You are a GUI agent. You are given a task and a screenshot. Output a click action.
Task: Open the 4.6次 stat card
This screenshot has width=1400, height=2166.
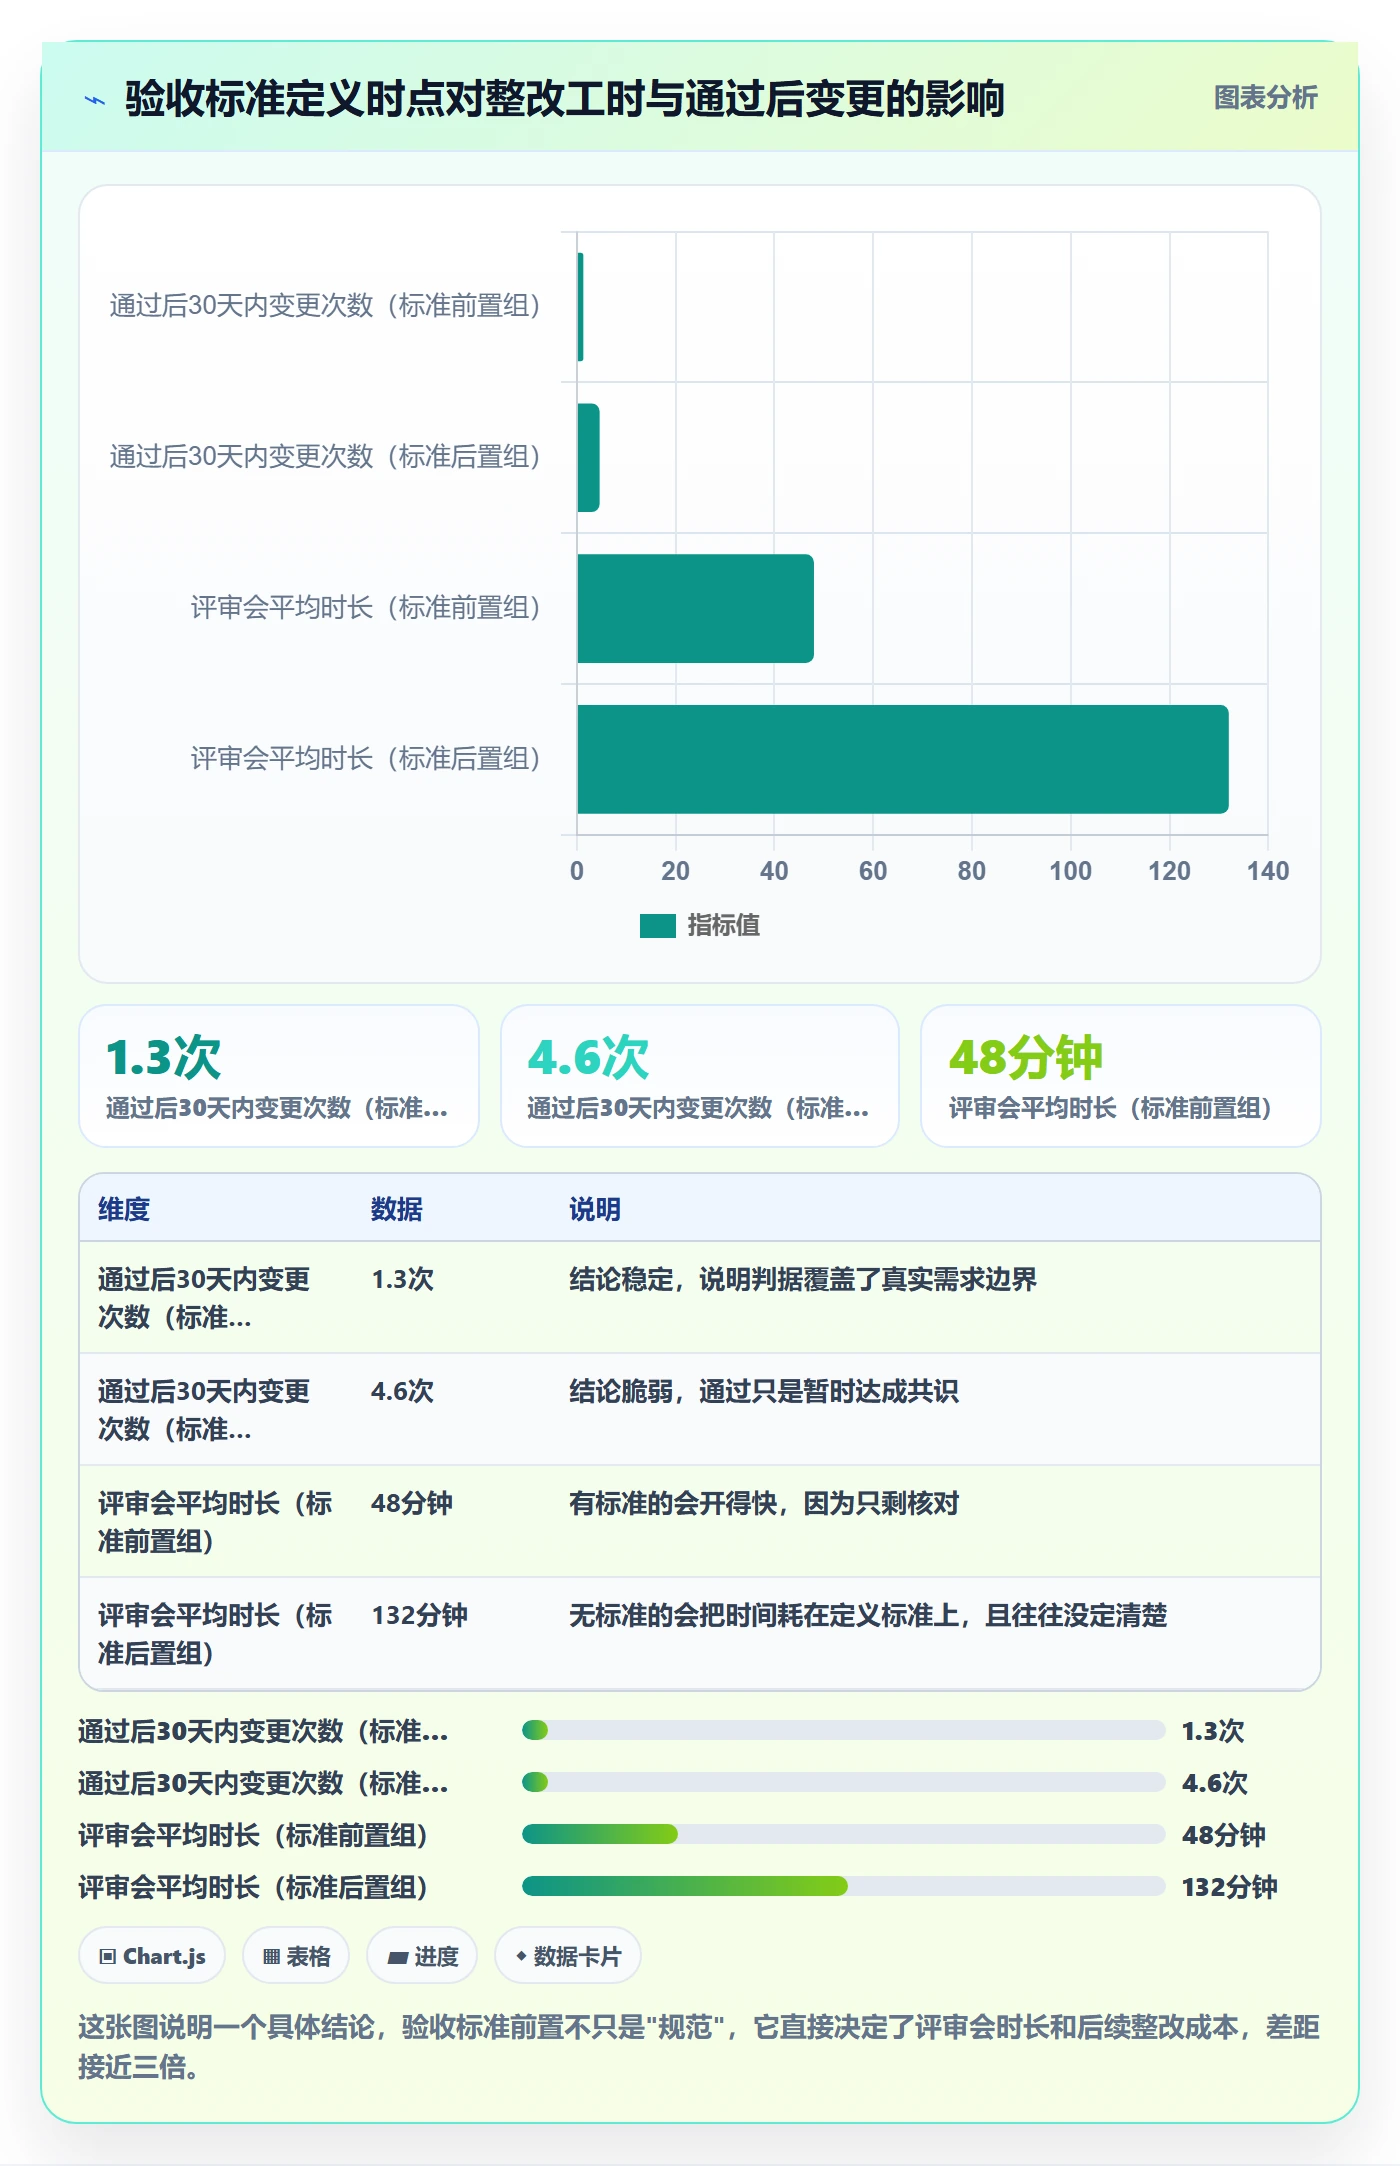tap(700, 1076)
